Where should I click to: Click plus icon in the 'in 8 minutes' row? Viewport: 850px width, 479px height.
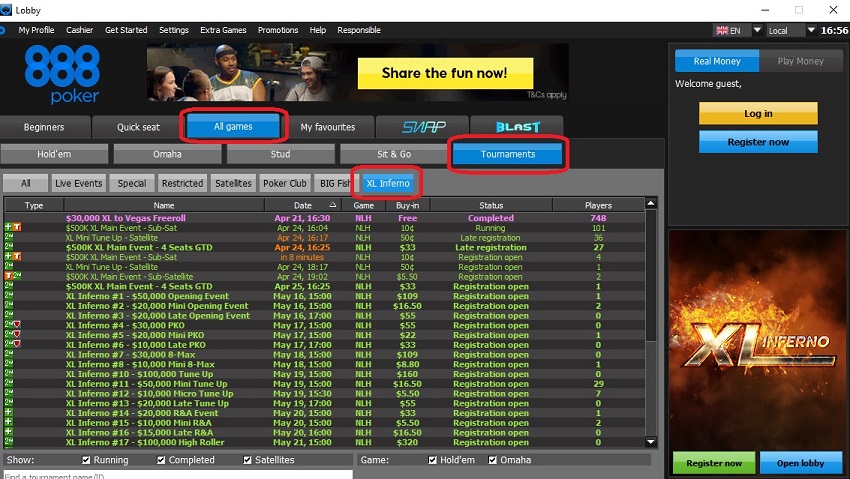point(8,257)
